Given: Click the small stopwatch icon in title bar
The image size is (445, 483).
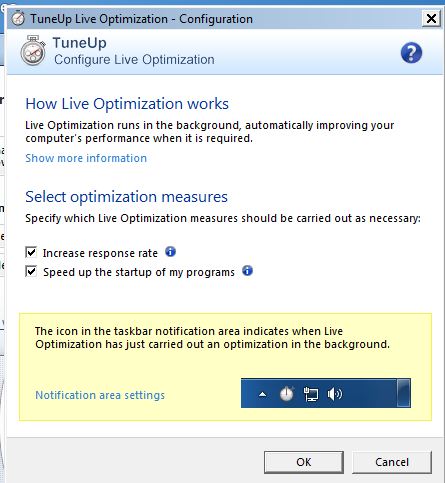Looking at the screenshot, I should [18, 18].
